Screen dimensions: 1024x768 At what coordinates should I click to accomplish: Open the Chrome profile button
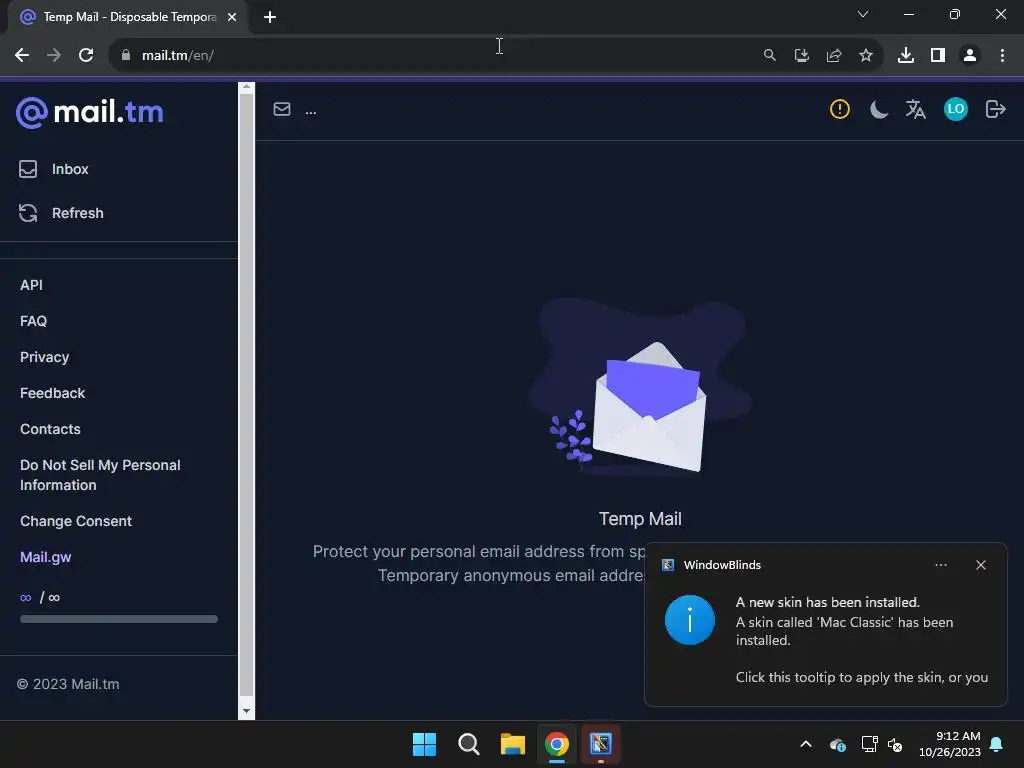click(x=970, y=56)
